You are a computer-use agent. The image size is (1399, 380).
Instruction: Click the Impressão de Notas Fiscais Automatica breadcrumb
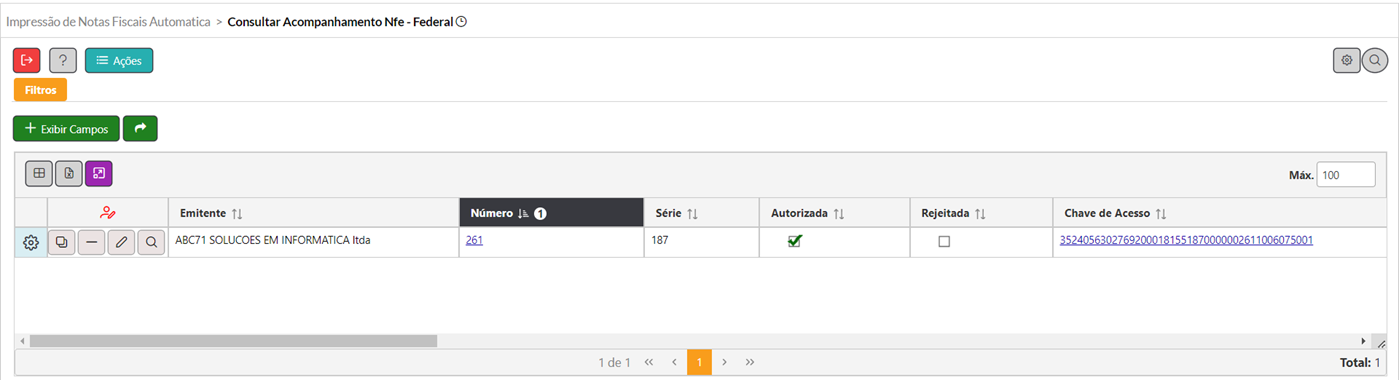[108, 20]
